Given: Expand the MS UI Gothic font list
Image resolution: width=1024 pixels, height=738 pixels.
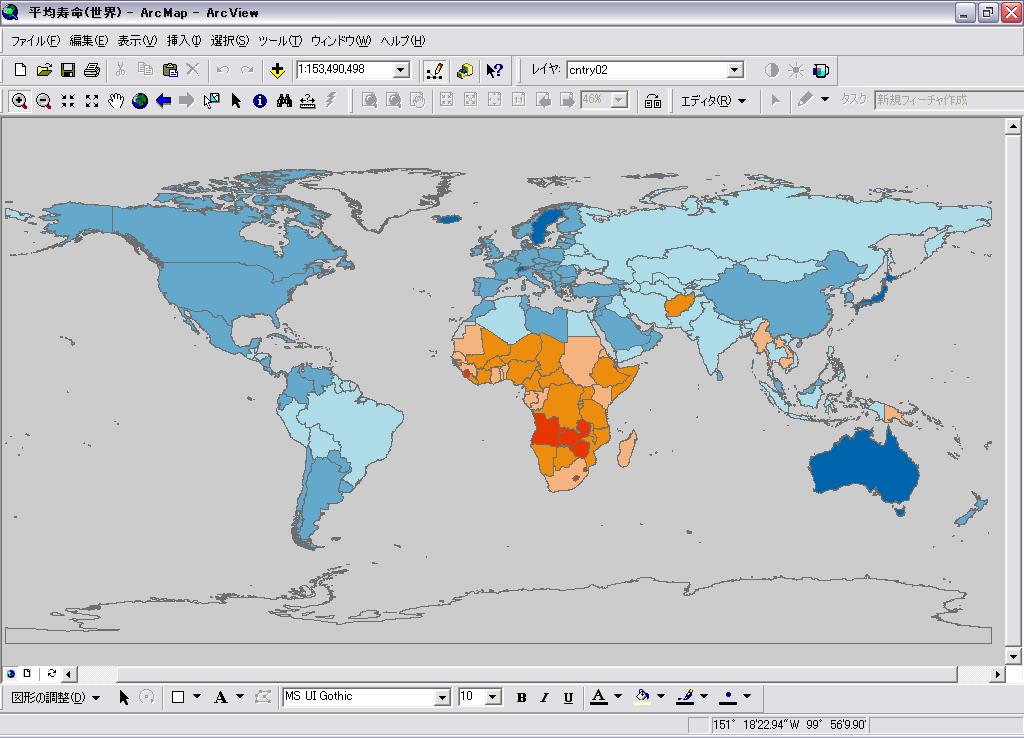Looking at the screenshot, I should tap(441, 697).
